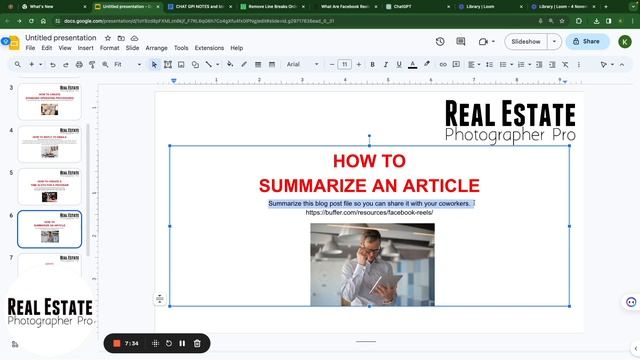Toggle bold formatting
This screenshot has height=360, width=640.
click(x=372, y=64)
